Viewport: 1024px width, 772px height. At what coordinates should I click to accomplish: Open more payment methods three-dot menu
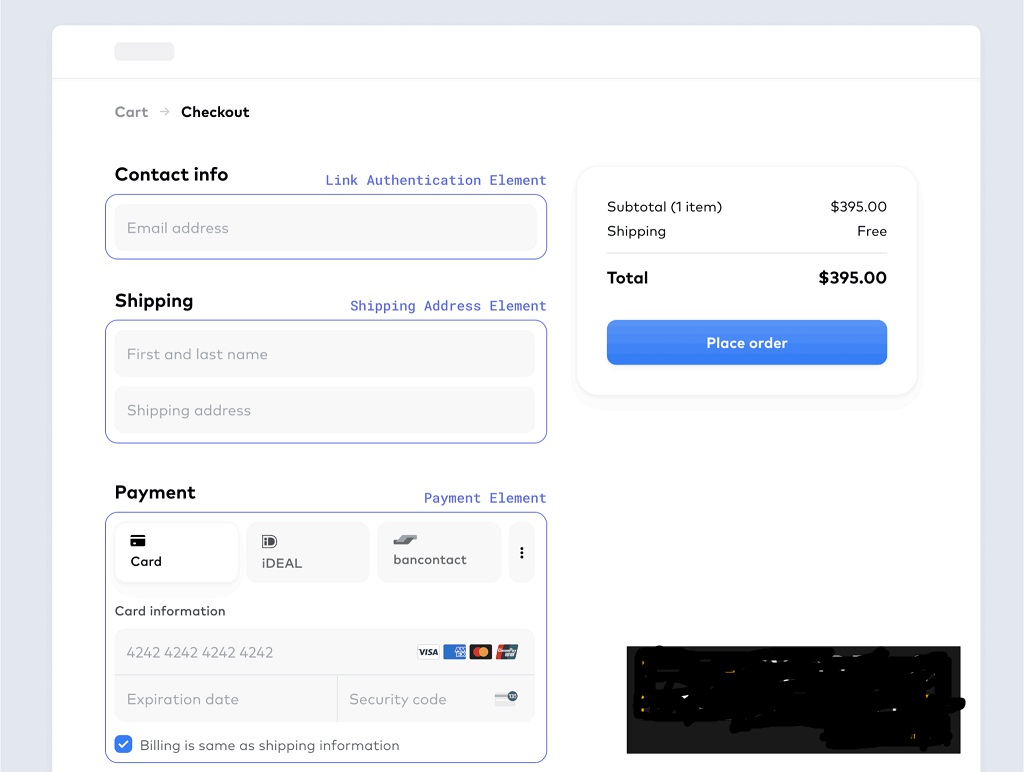pyautogui.click(x=521, y=552)
